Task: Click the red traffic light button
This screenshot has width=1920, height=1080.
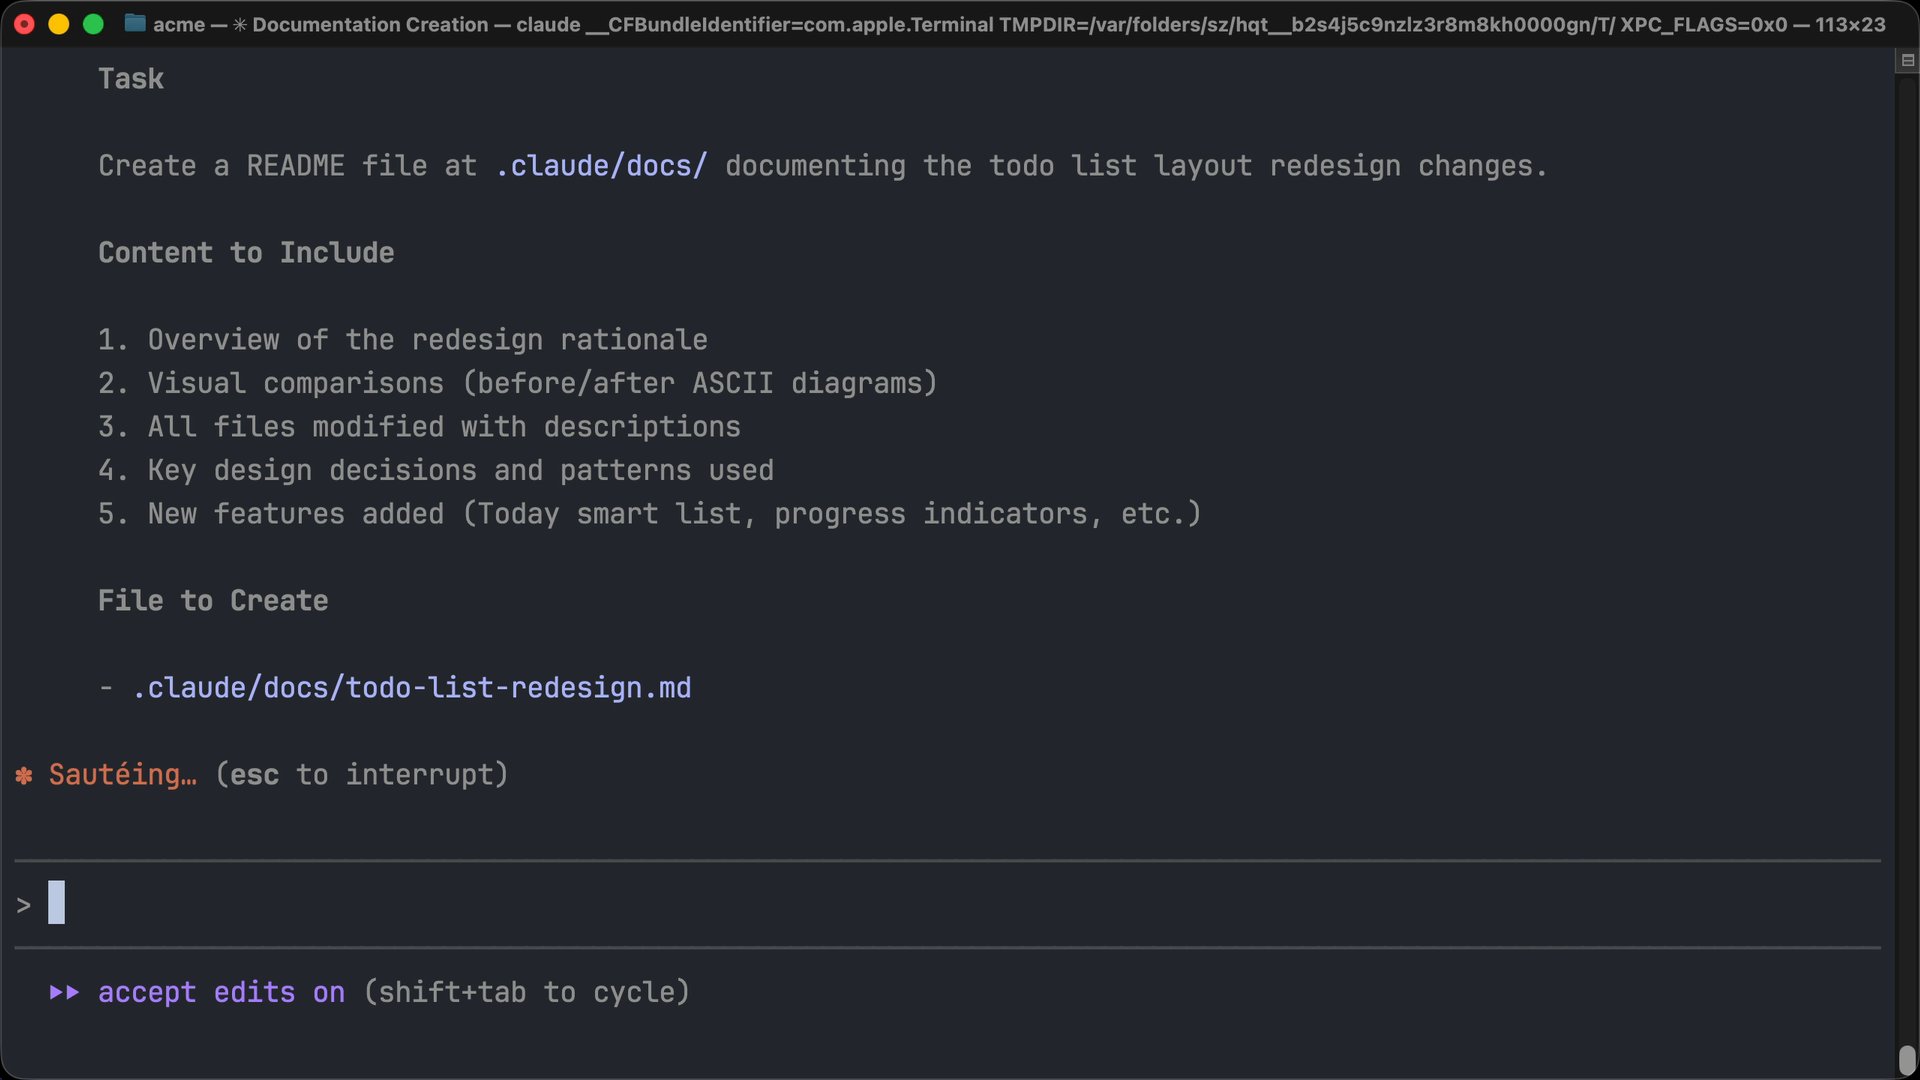Action: coord(24,24)
